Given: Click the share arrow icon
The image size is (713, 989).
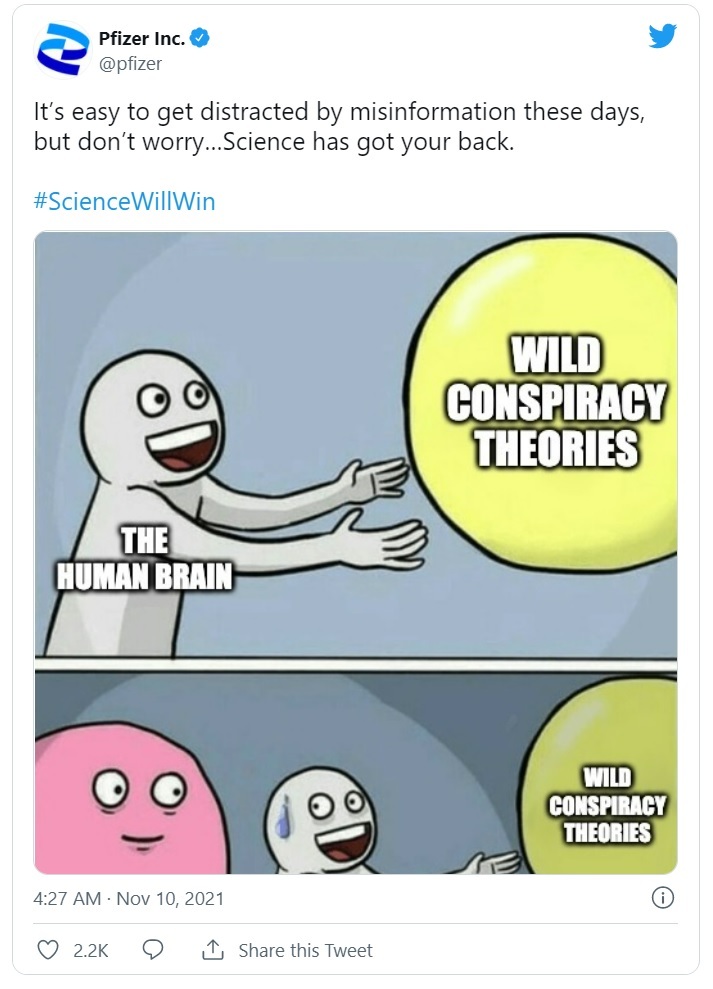Looking at the screenshot, I should tap(213, 949).
